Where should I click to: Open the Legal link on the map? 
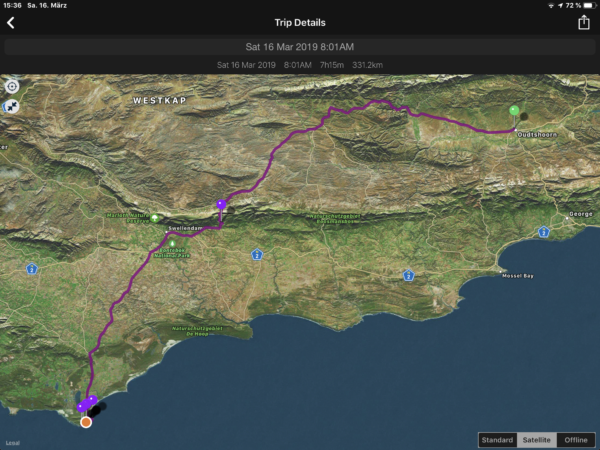point(12,441)
